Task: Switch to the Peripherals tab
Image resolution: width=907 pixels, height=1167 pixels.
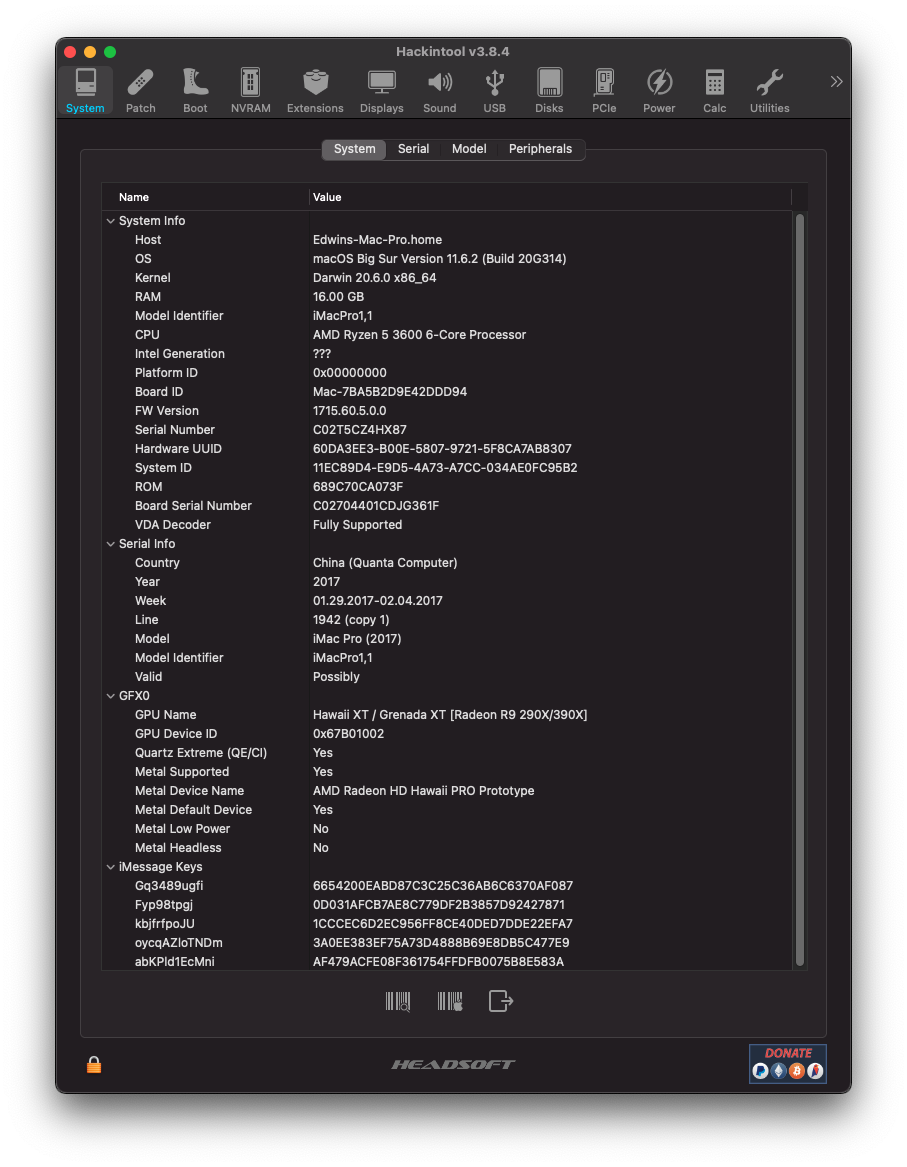Action: click(540, 149)
